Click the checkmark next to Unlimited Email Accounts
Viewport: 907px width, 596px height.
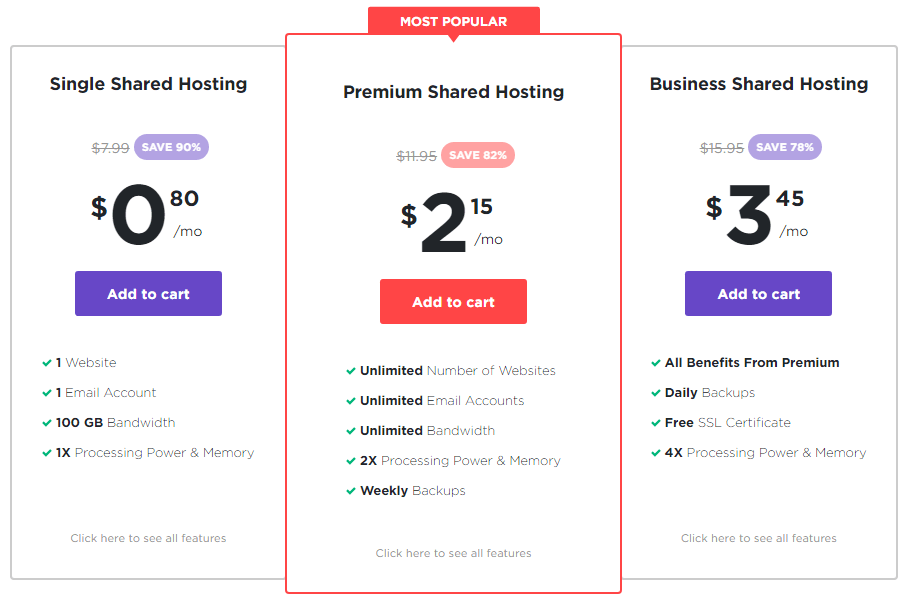click(351, 401)
